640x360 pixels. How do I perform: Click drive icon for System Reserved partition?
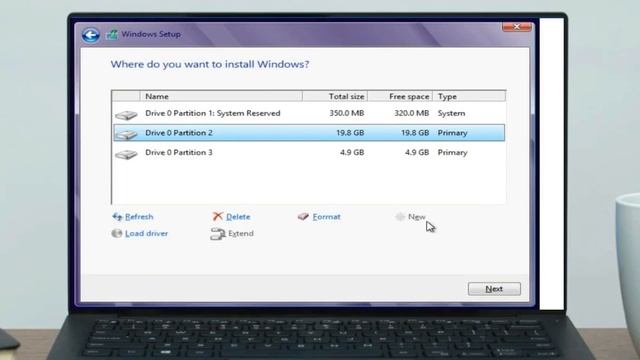point(126,115)
